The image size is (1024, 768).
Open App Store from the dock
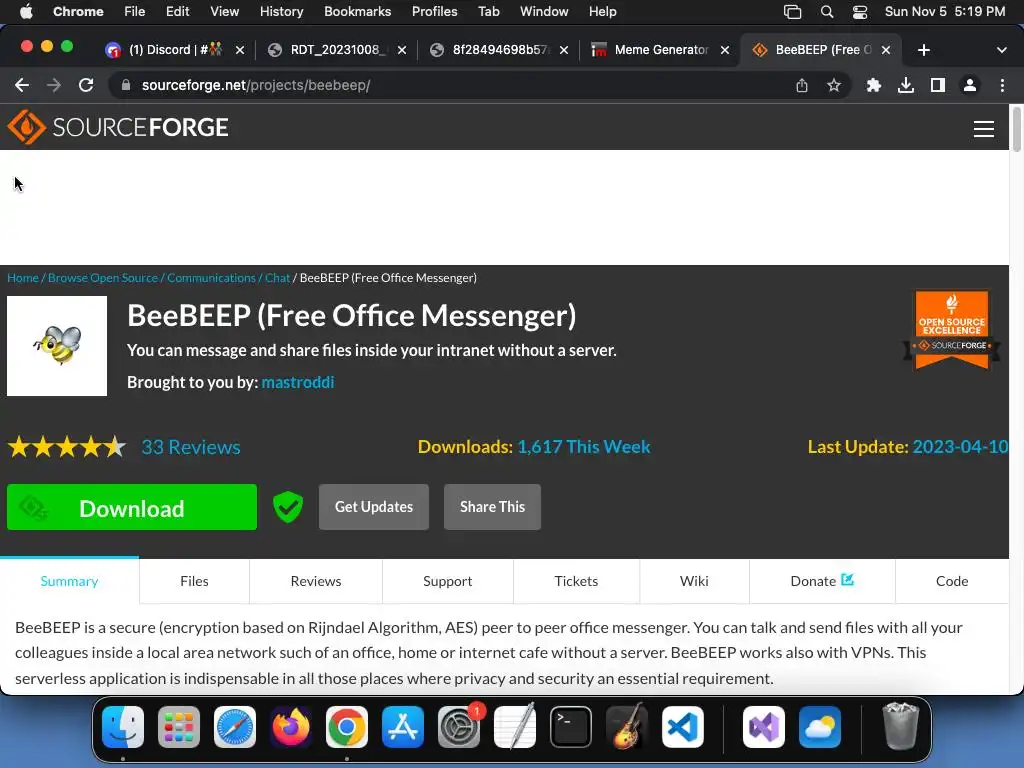click(x=403, y=727)
